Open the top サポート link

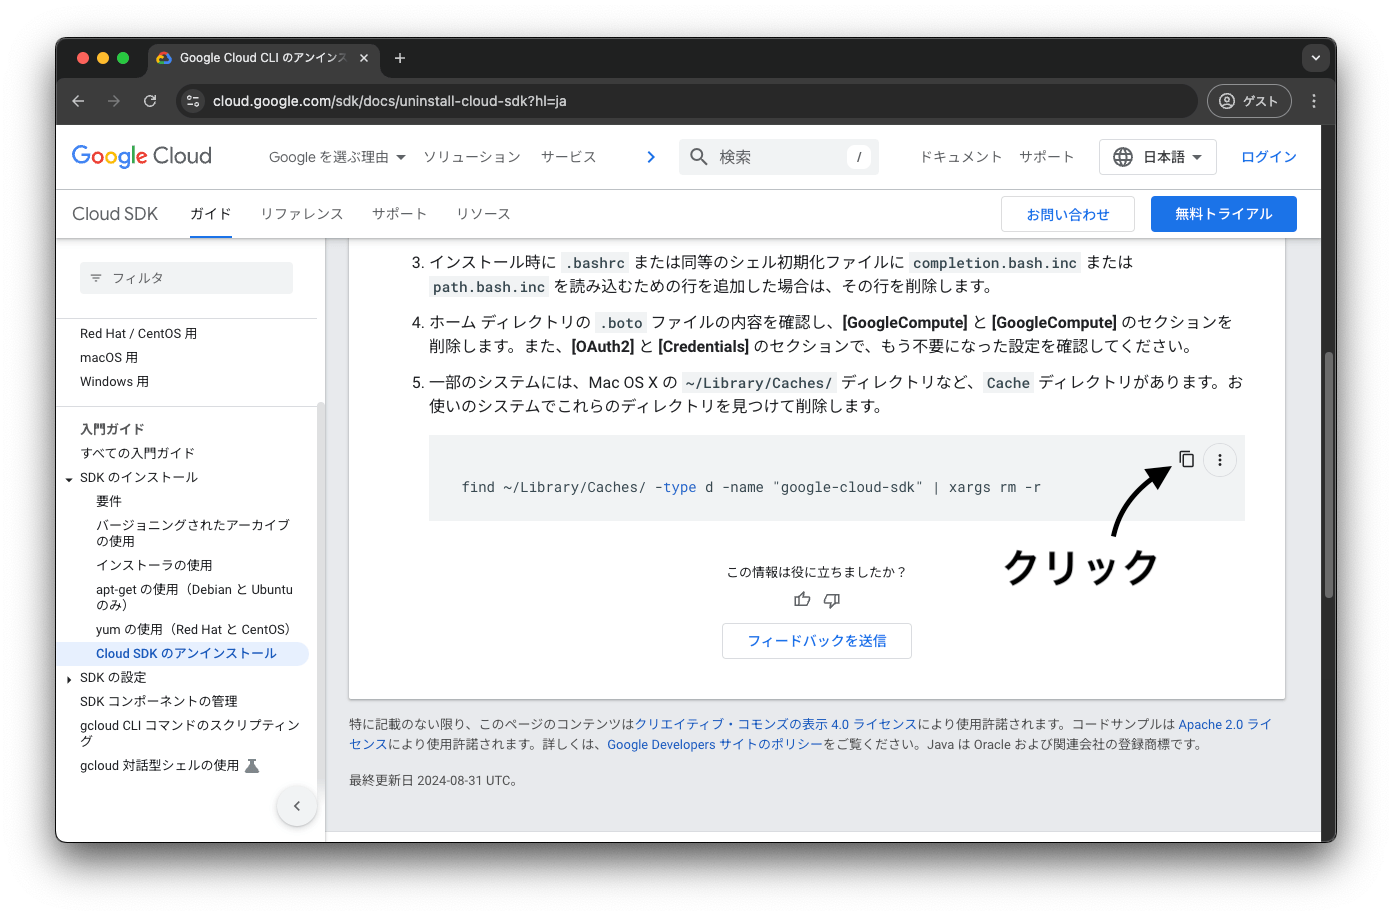(x=1047, y=157)
